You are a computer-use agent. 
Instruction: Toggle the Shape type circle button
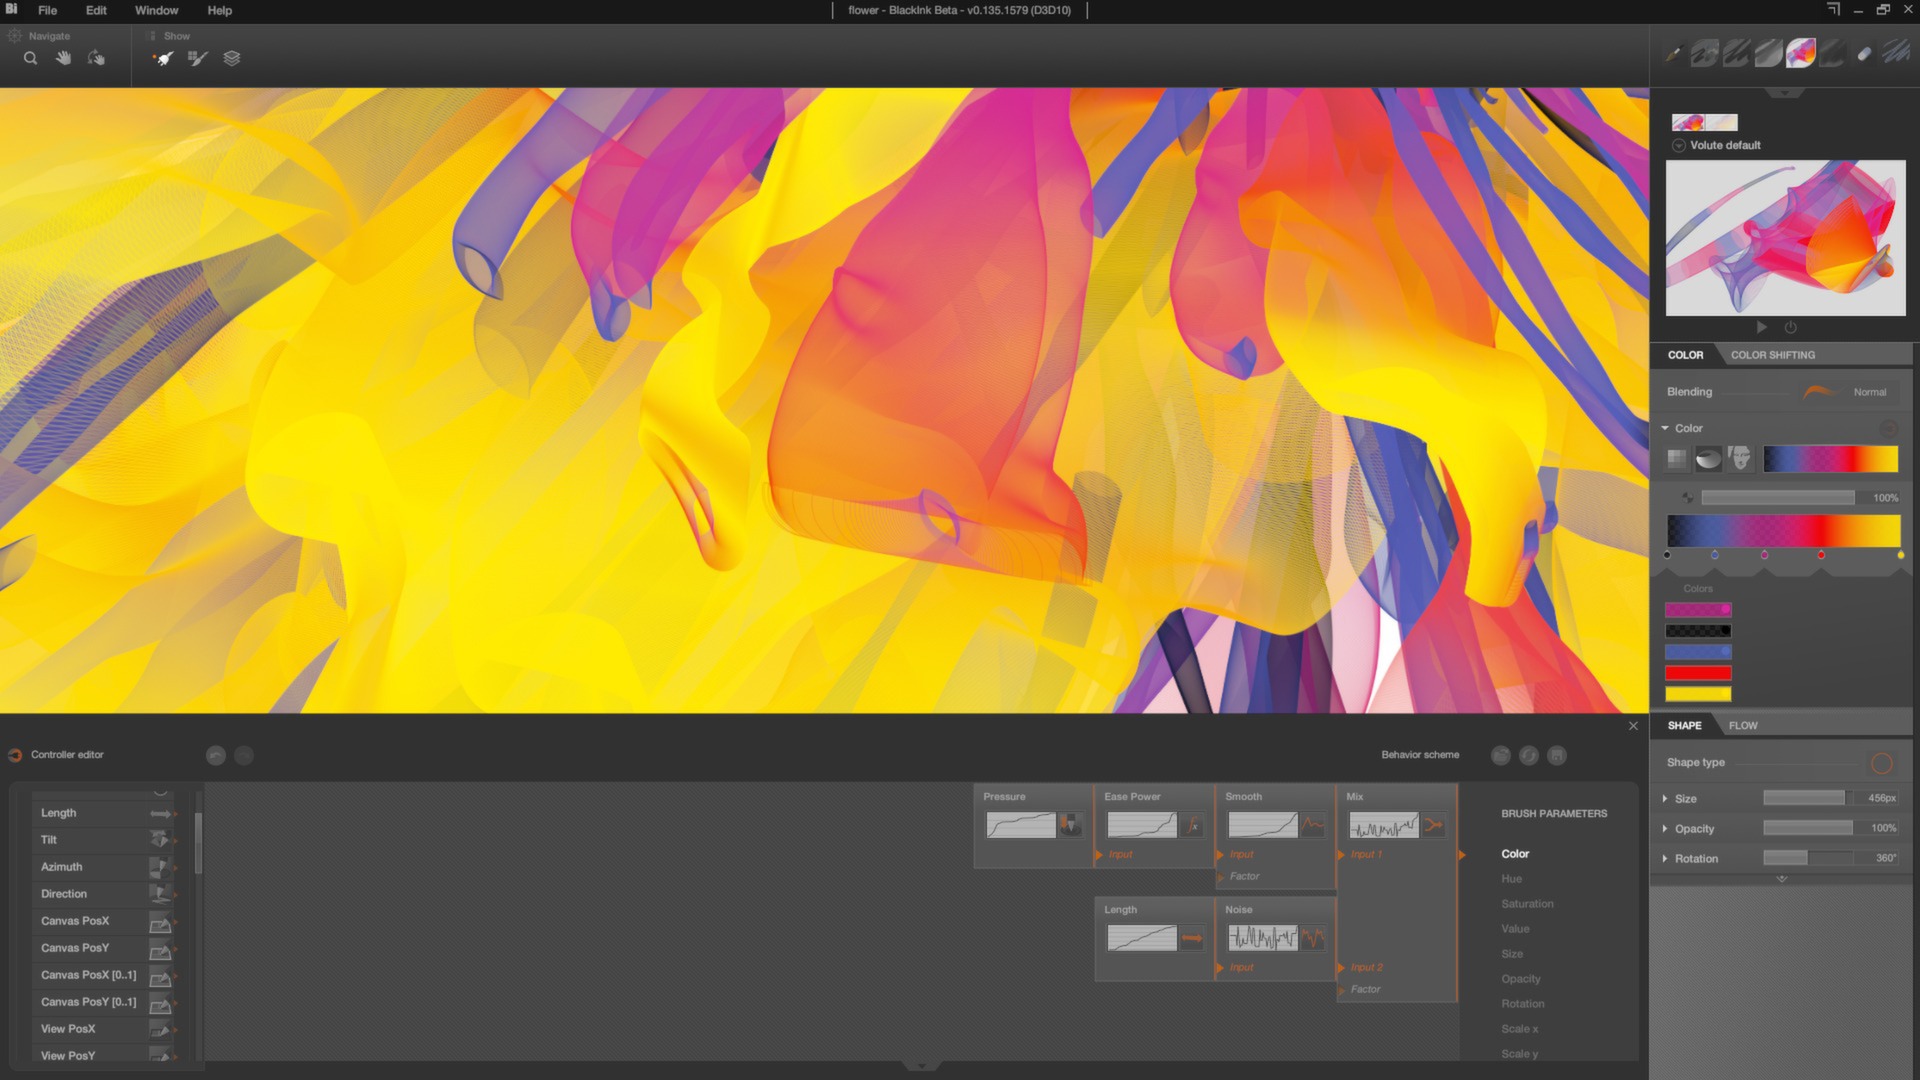(1881, 764)
